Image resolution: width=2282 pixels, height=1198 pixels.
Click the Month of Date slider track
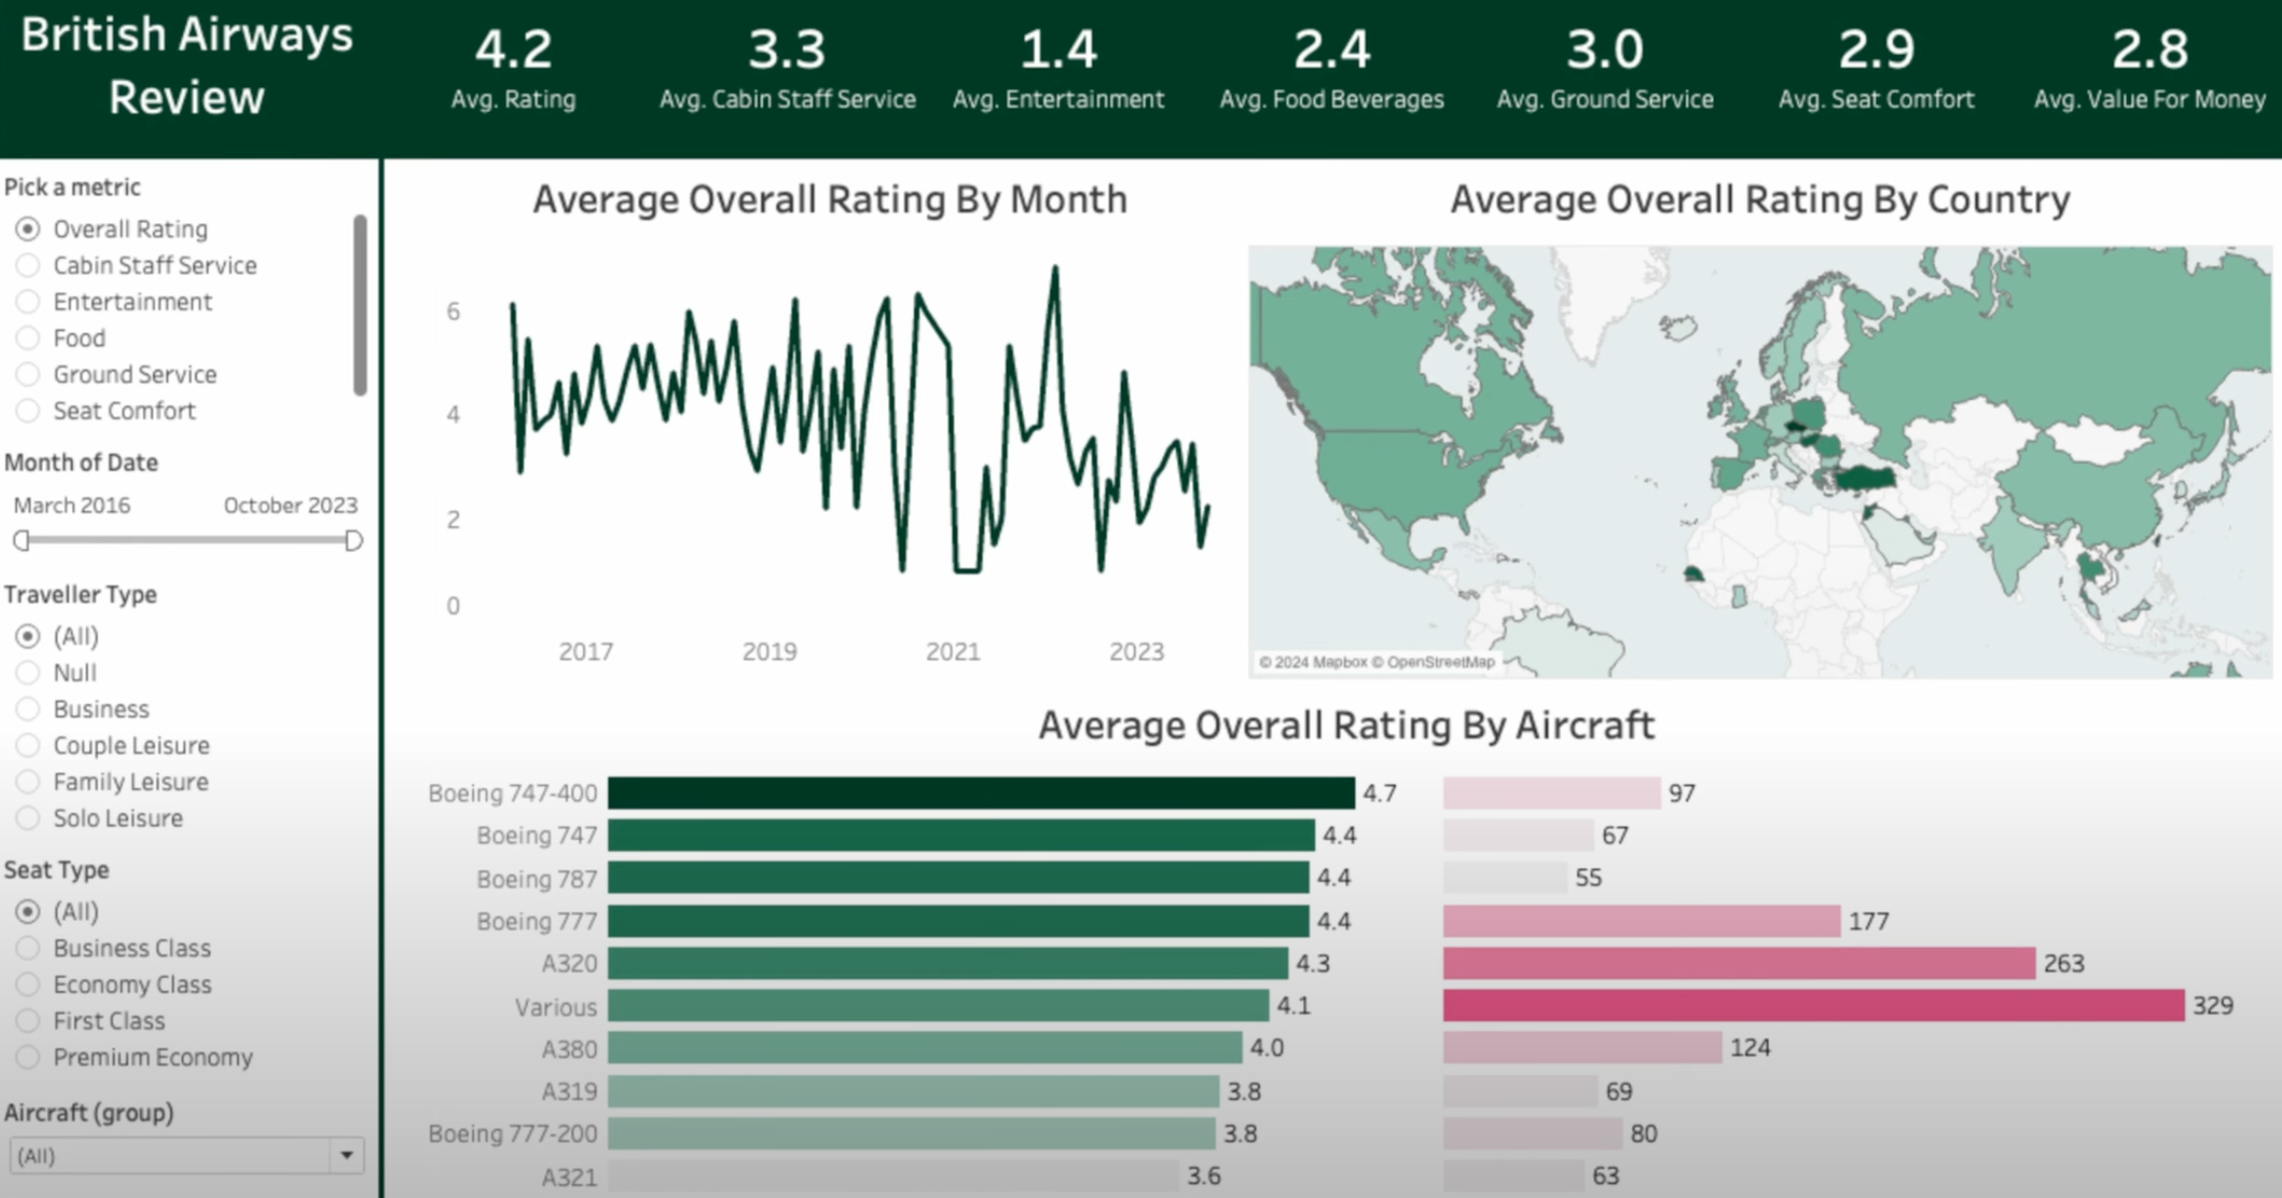point(187,540)
